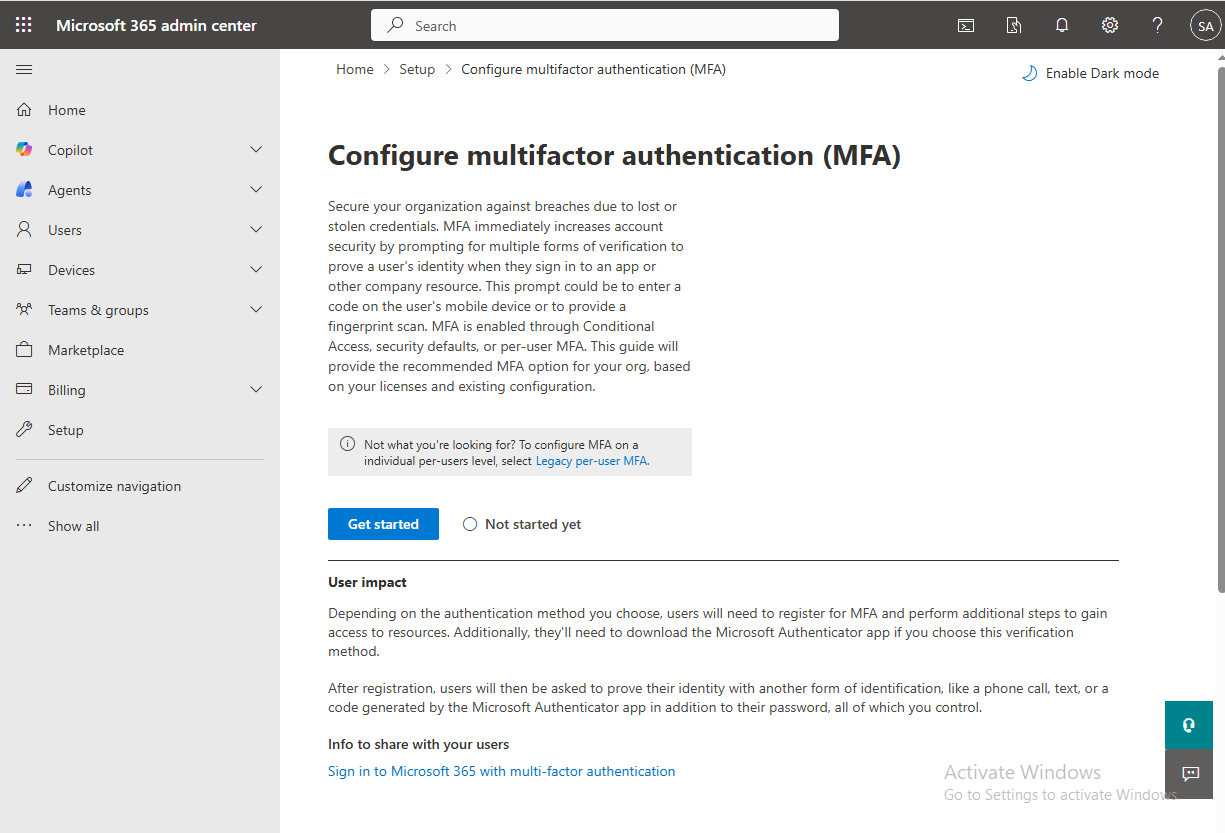Image resolution: width=1225 pixels, height=833 pixels.
Task: Open the feedback chat button
Action: (1189, 773)
